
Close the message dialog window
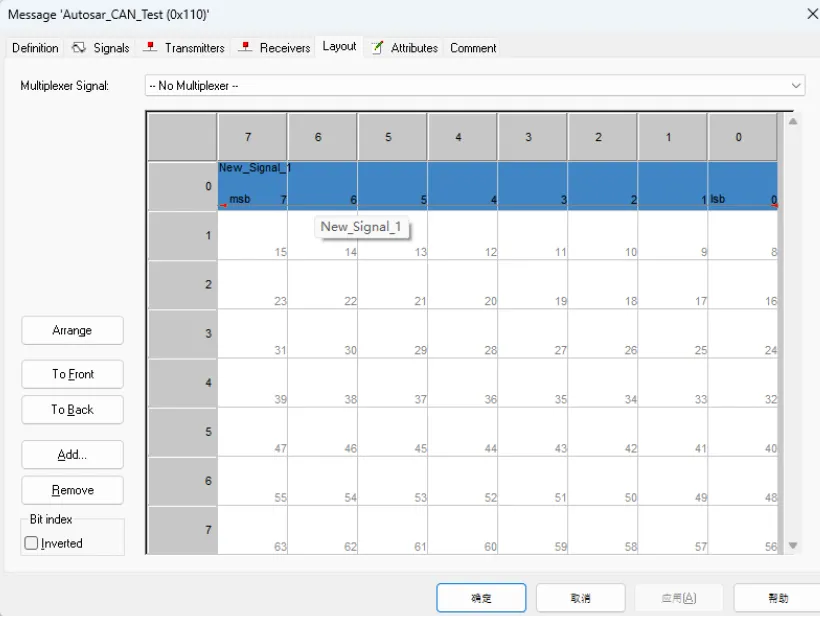811,14
